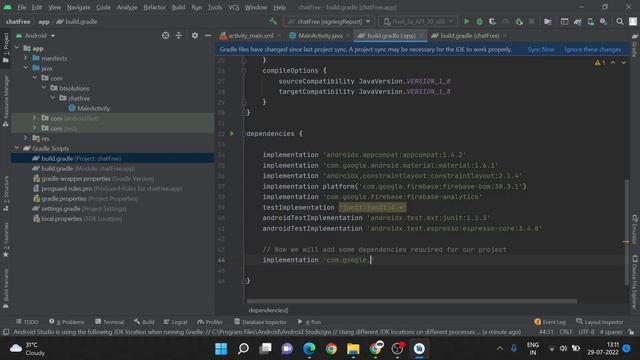Screen dimensions: 640x360
Task: Open the Layout Inspector
Action: pyautogui.click(x=600, y=322)
